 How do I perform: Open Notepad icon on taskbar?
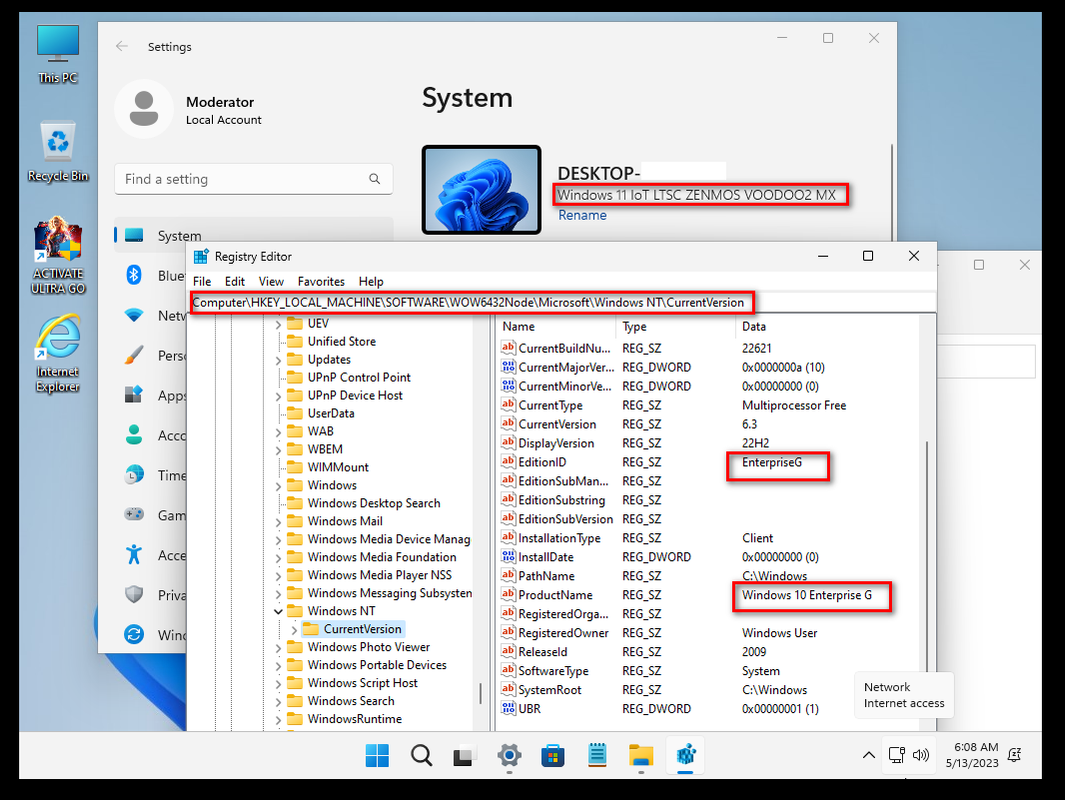point(597,755)
